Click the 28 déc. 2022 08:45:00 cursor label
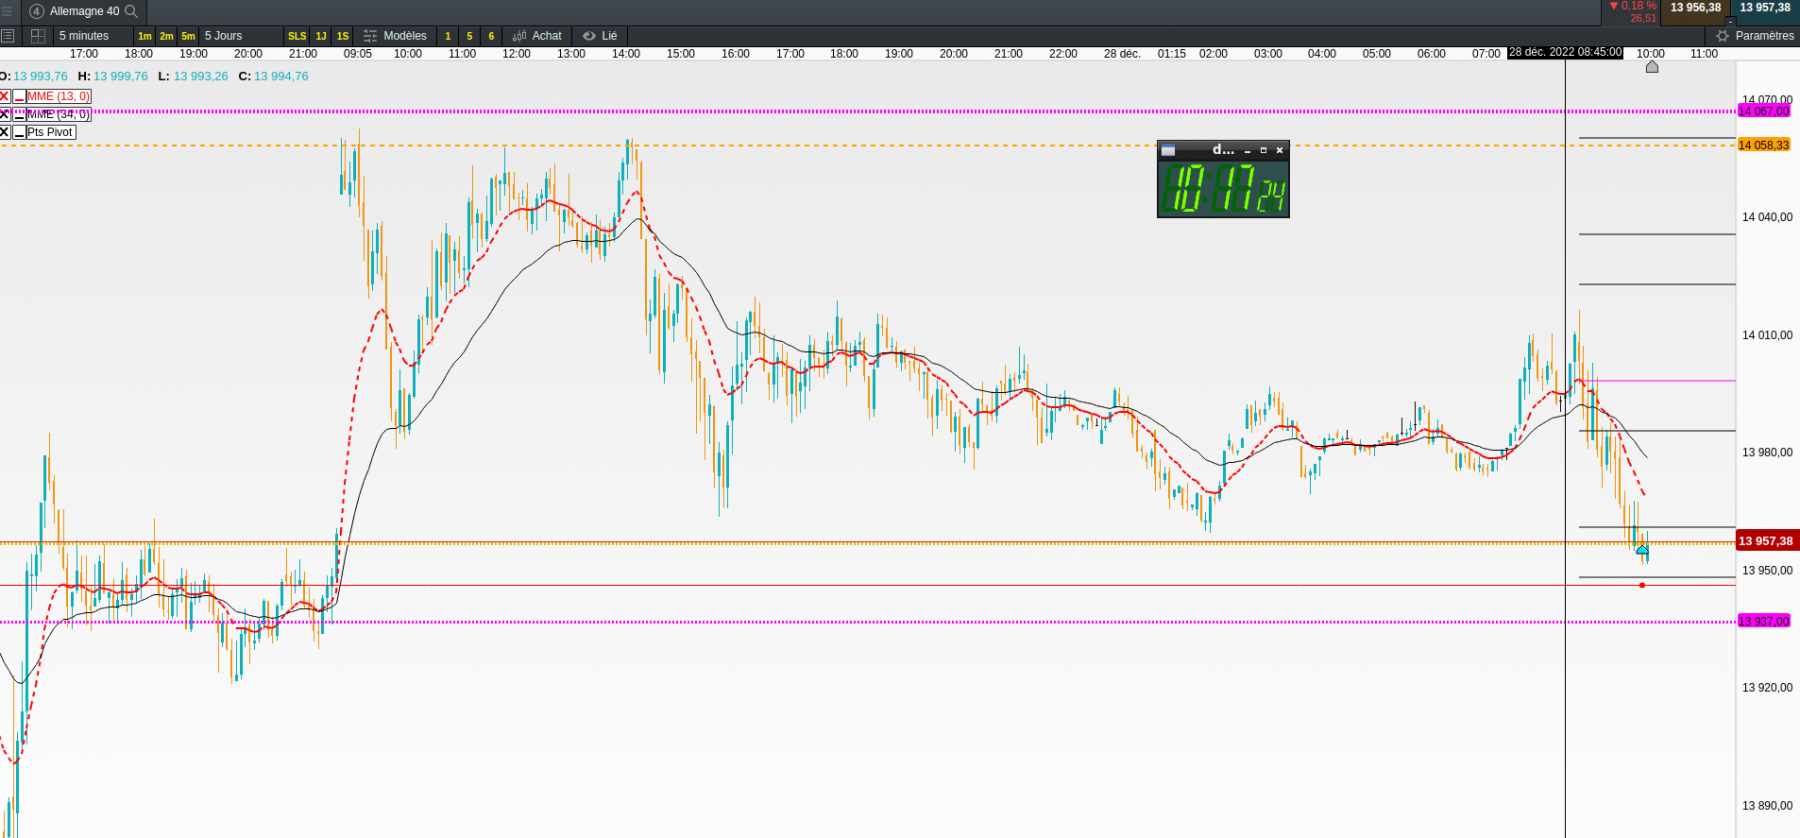1800x838 pixels. click(1565, 53)
